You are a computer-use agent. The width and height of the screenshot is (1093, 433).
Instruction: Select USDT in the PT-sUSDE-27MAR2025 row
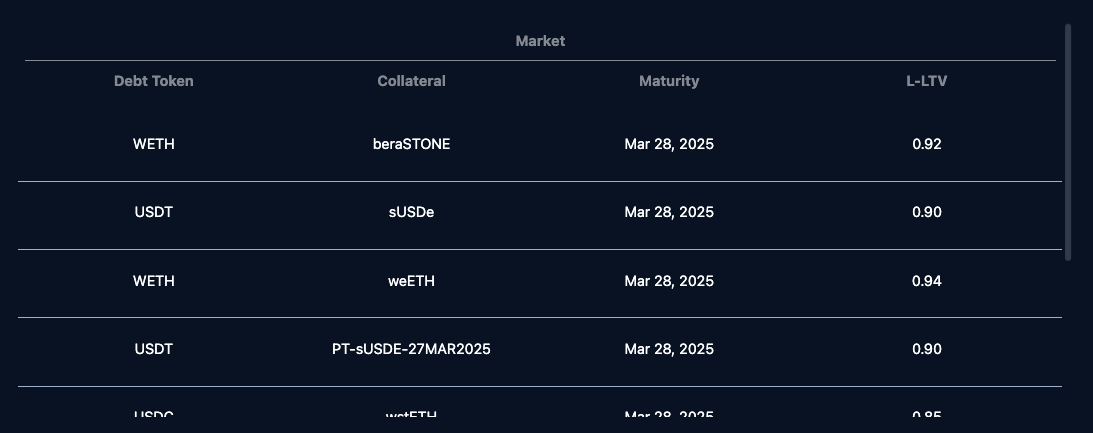click(x=154, y=349)
